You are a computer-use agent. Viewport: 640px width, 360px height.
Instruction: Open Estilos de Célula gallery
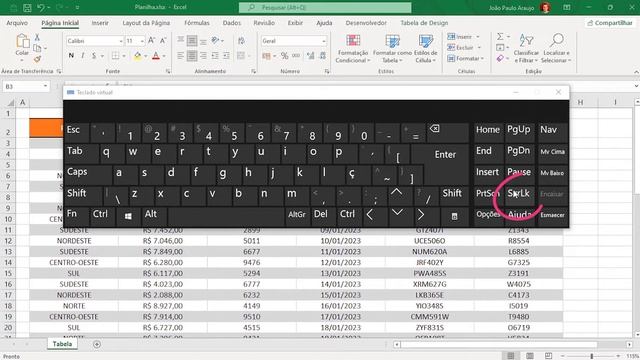pyautogui.click(x=426, y=49)
